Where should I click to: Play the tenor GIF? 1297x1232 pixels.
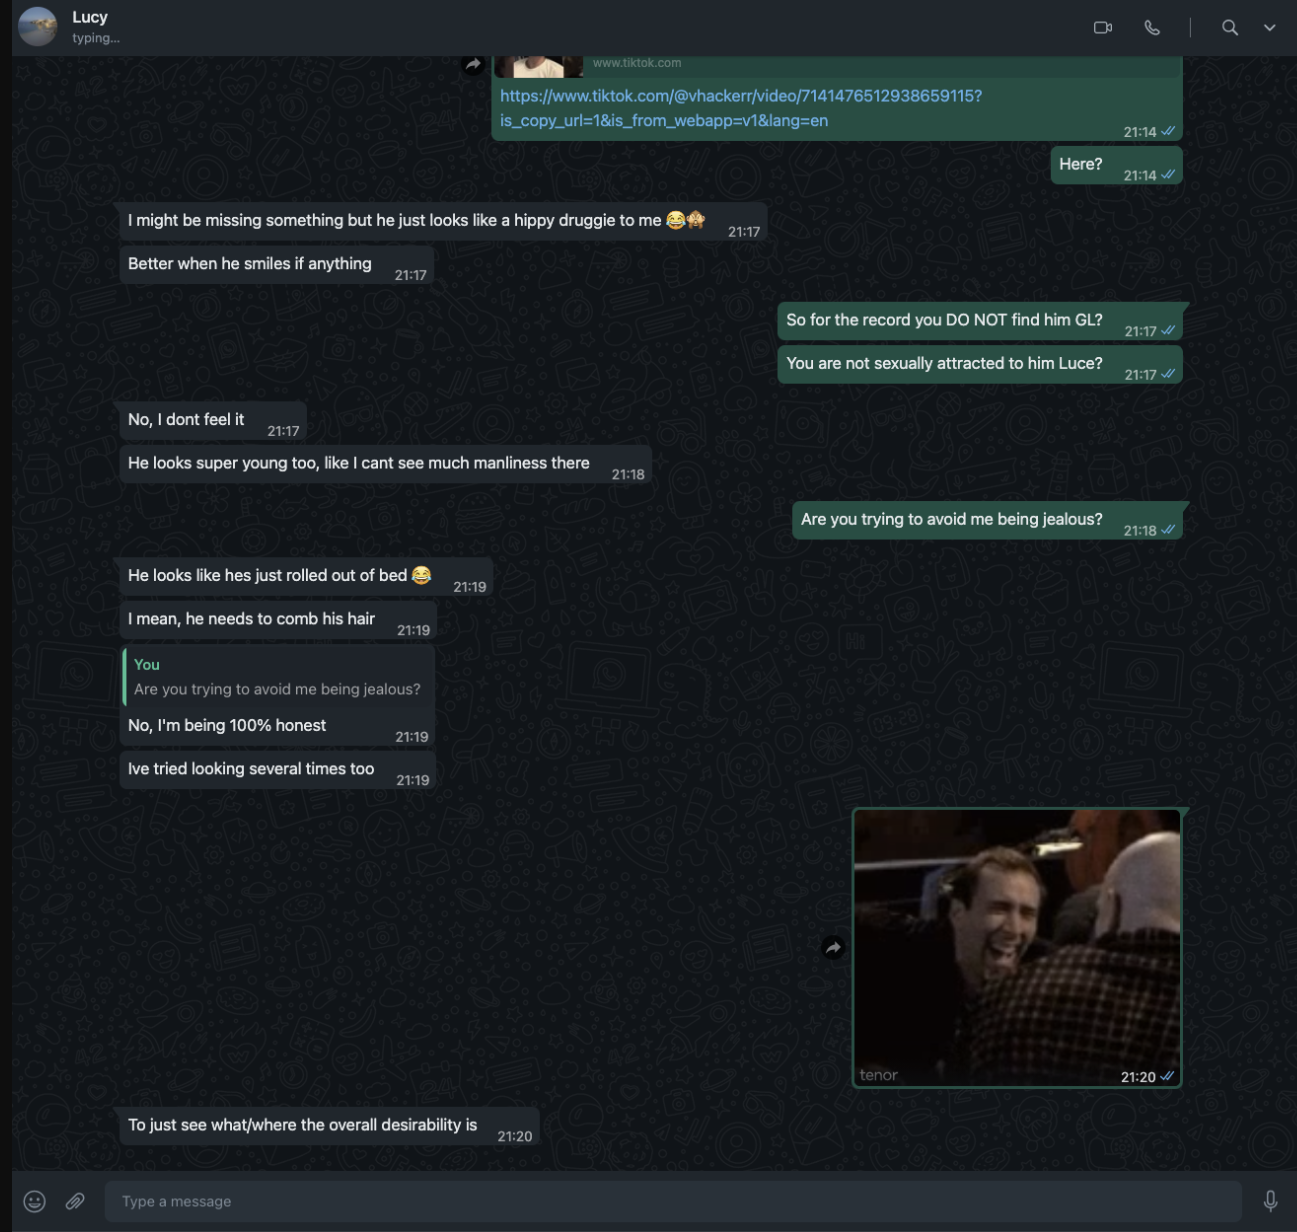coord(1016,946)
